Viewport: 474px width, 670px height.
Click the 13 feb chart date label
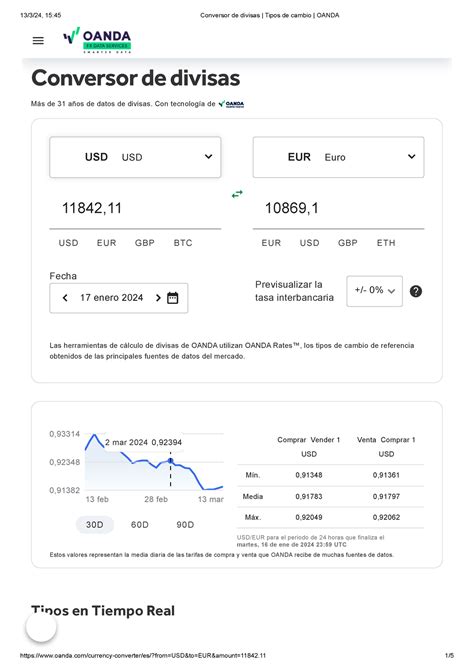[x=97, y=499]
